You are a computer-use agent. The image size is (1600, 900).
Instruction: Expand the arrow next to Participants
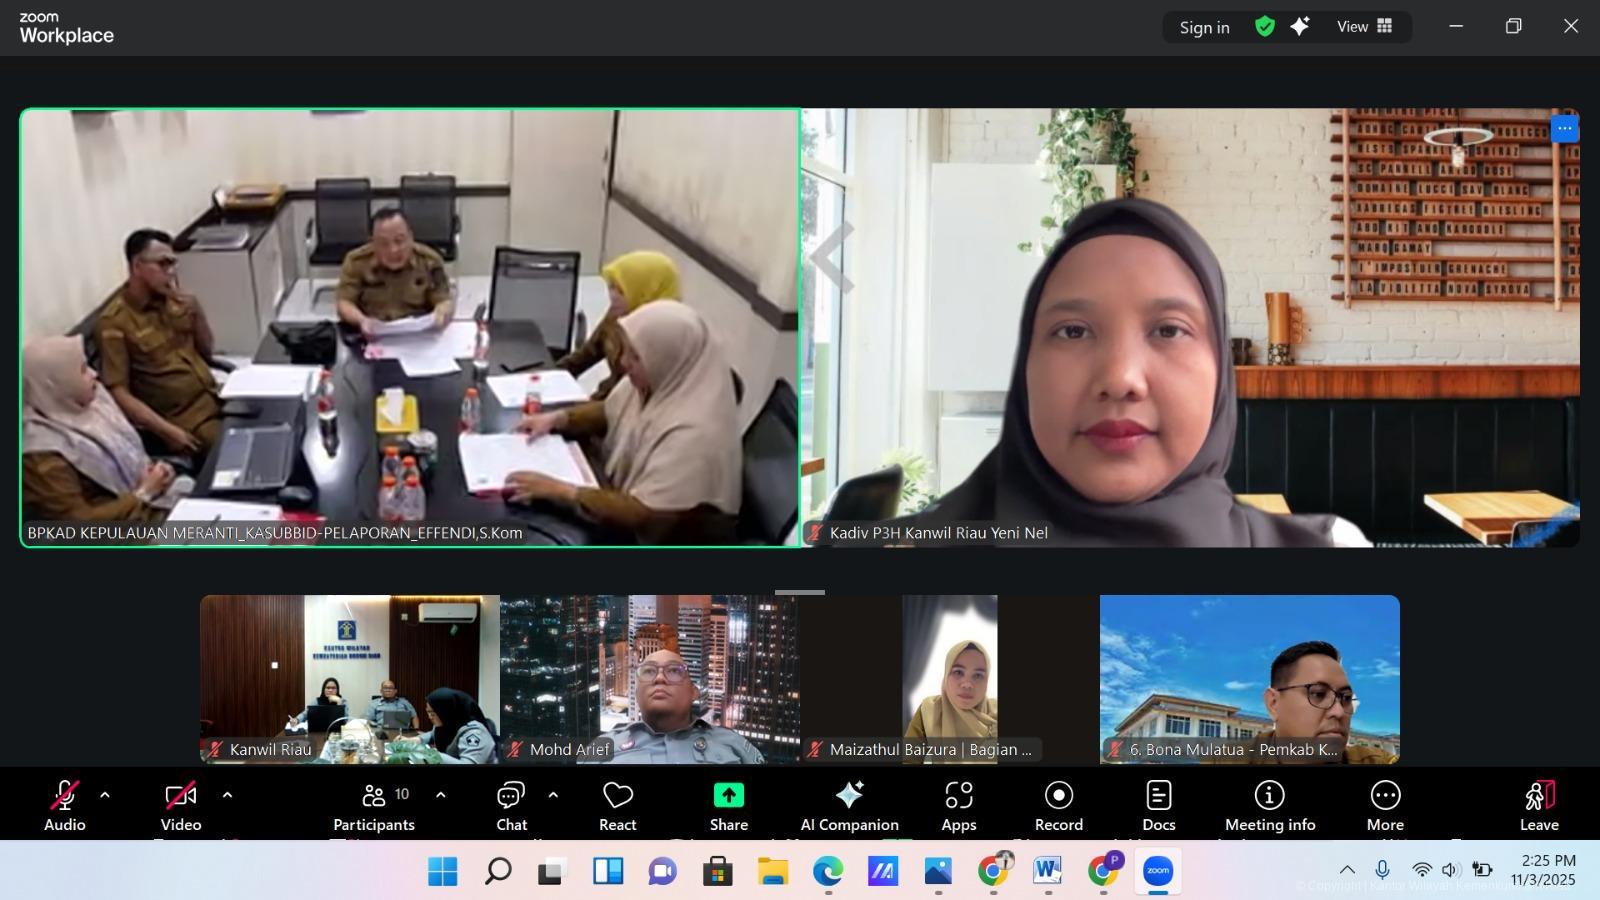440,795
